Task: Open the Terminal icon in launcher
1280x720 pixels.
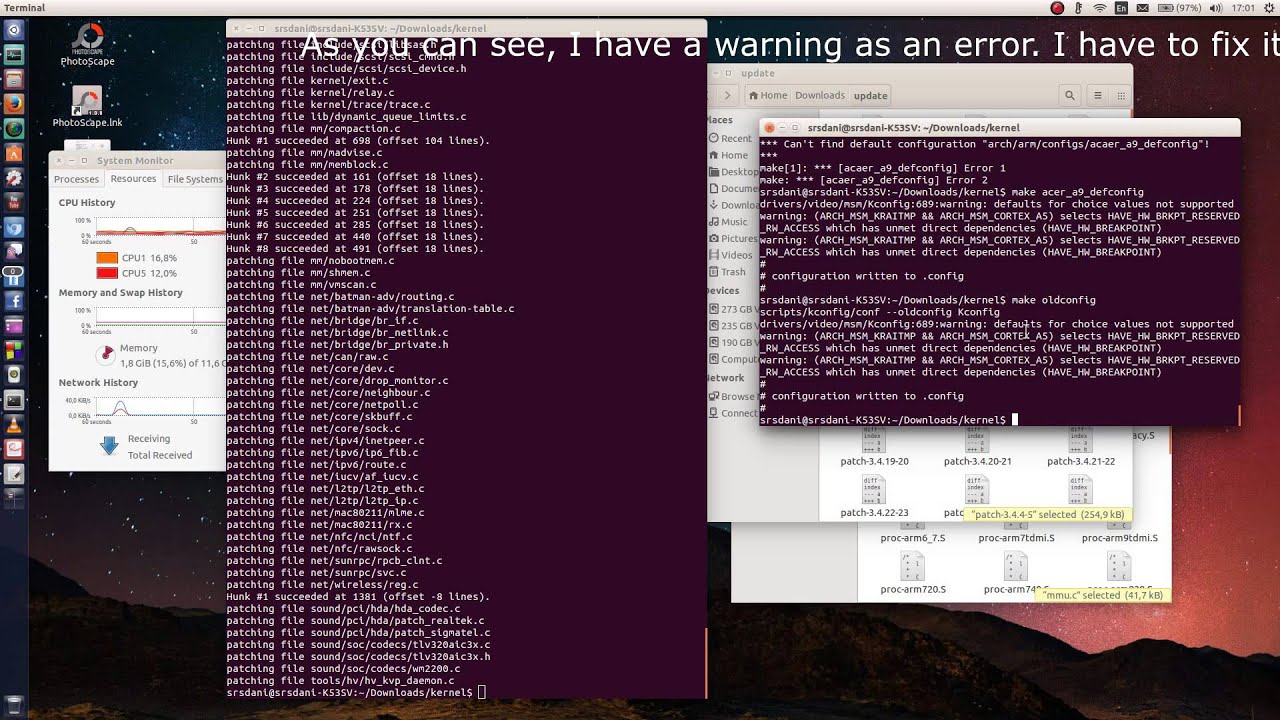Action: (14, 399)
